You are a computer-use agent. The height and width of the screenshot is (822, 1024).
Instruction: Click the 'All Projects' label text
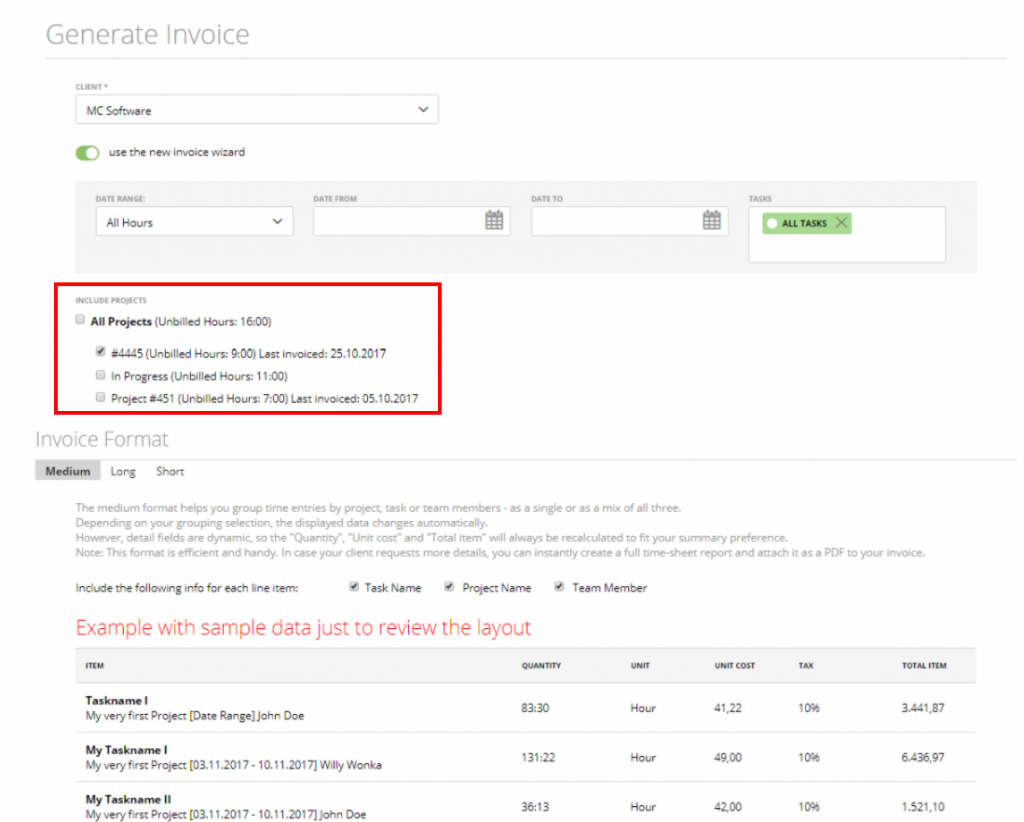pyautogui.click(x=121, y=321)
